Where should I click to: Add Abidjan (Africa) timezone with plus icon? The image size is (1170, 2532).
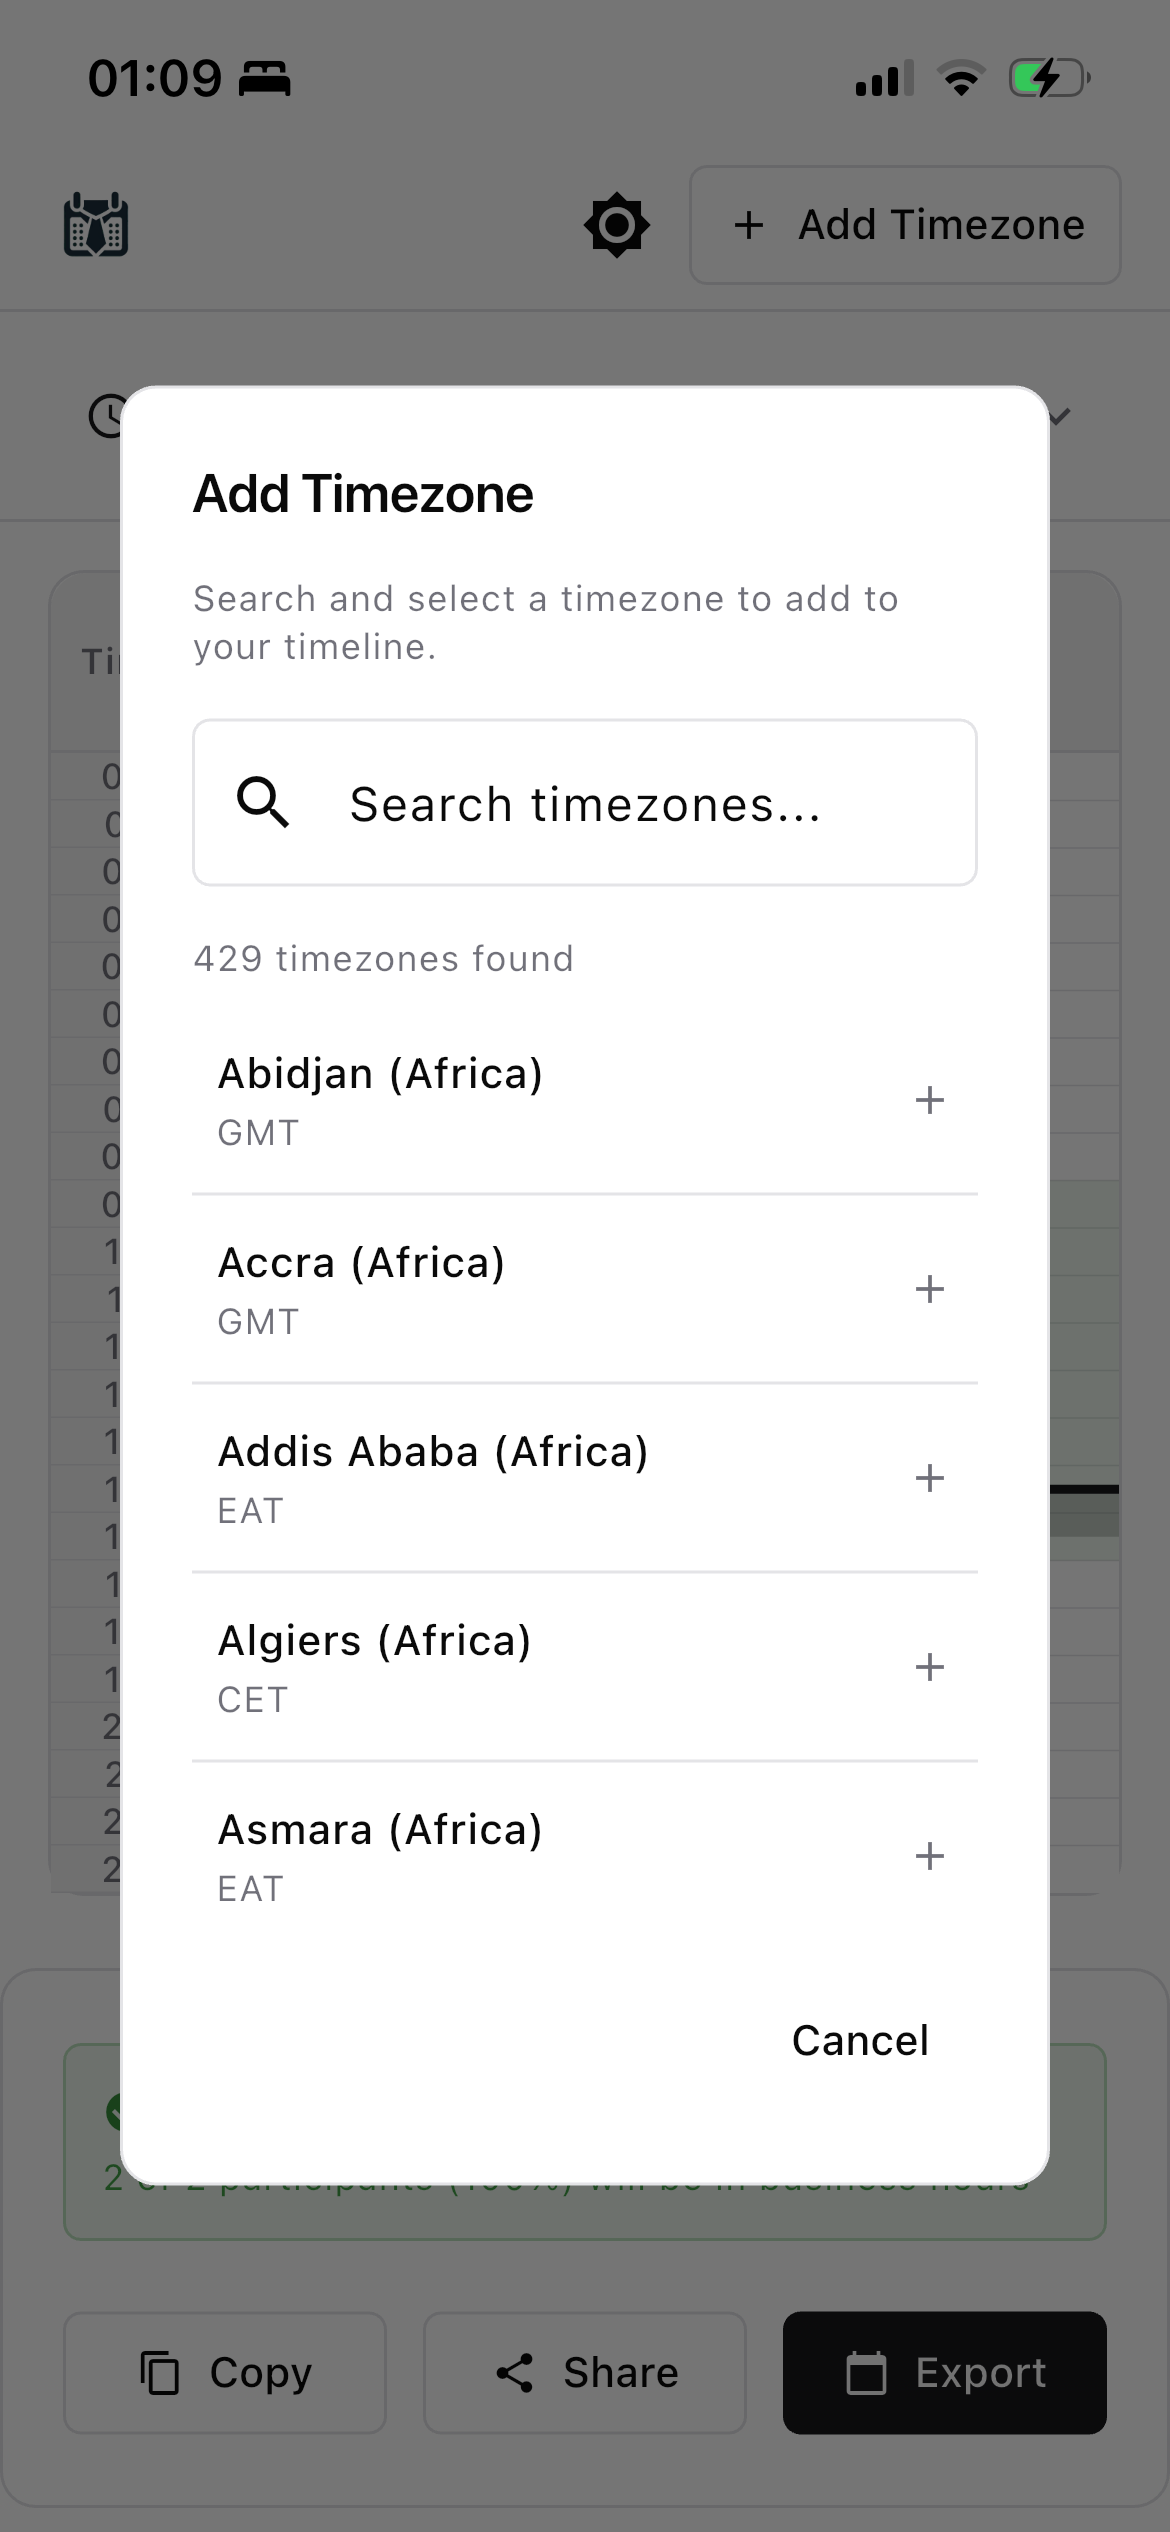929,1100
